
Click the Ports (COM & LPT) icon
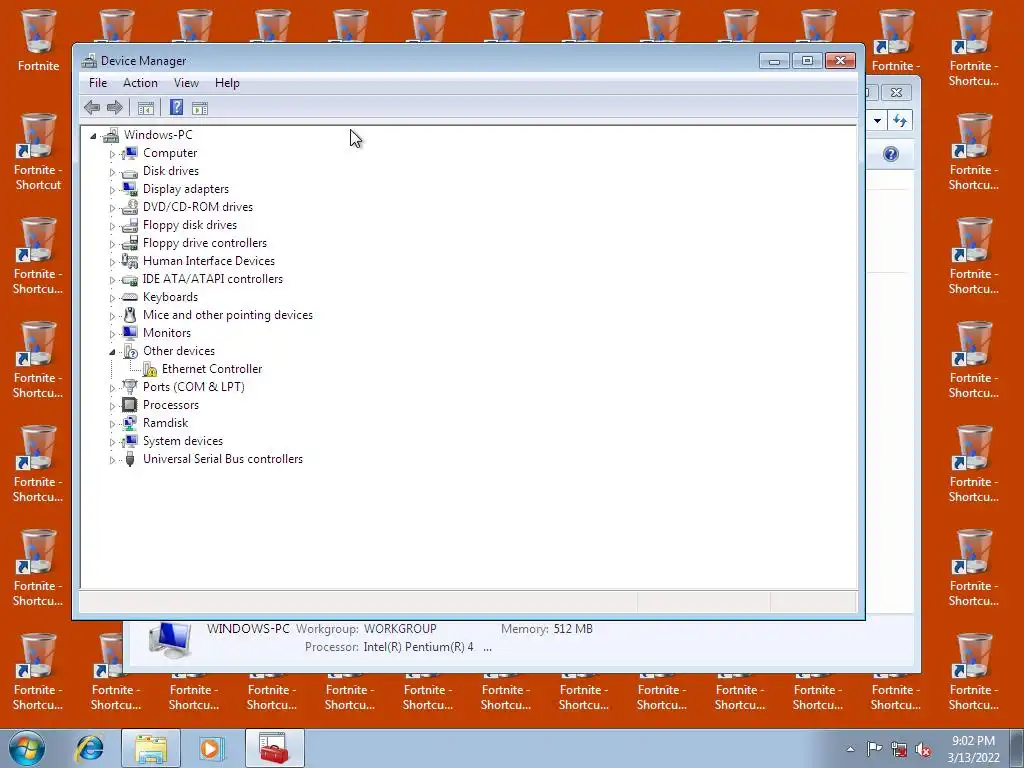(129, 387)
